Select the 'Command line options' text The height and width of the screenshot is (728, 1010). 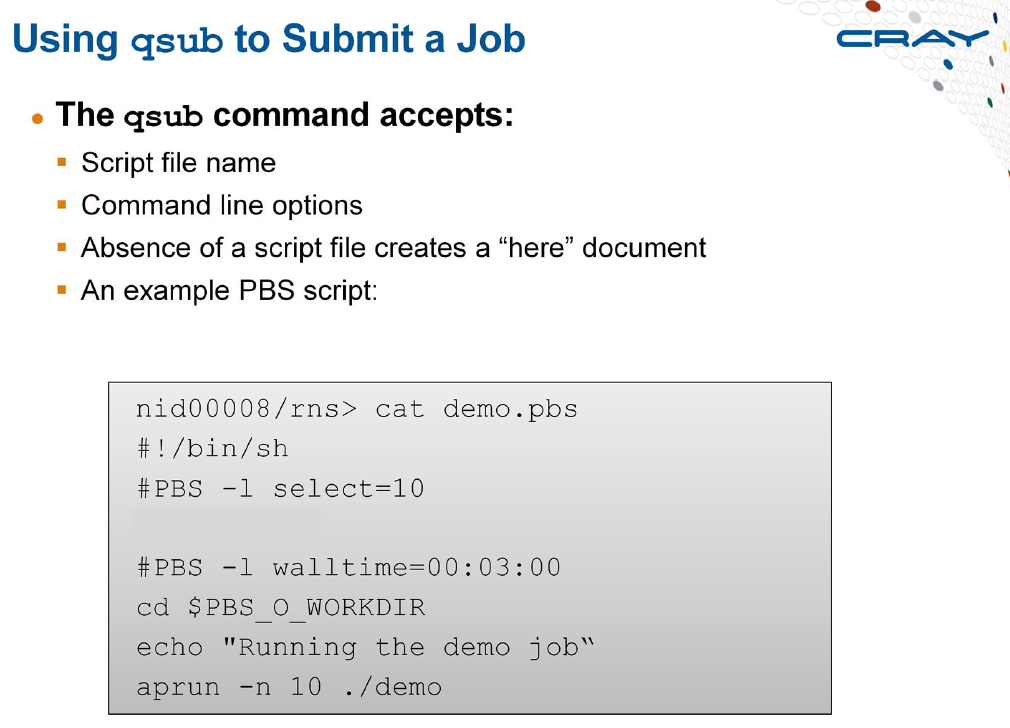coord(222,206)
